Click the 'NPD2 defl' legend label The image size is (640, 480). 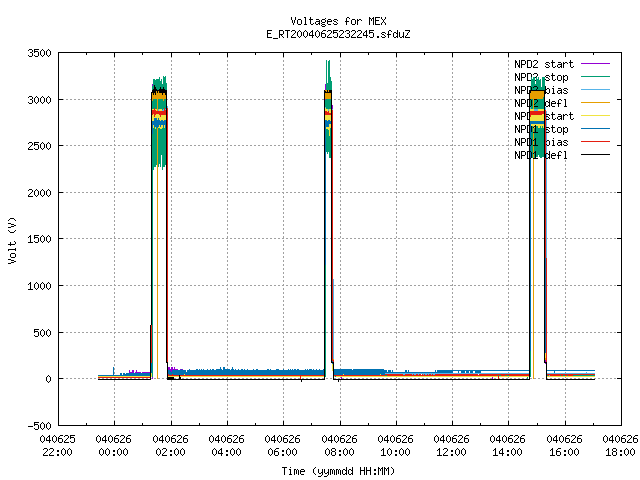click(541, 103)
